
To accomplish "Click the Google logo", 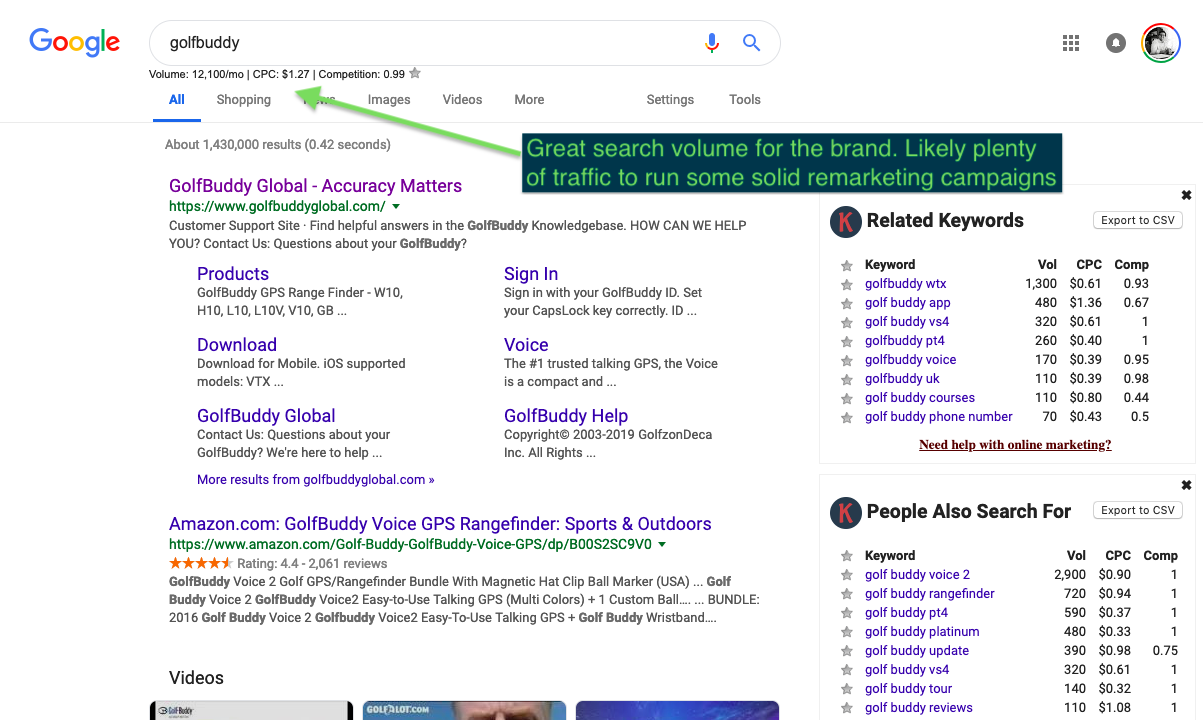I will 75,43.
